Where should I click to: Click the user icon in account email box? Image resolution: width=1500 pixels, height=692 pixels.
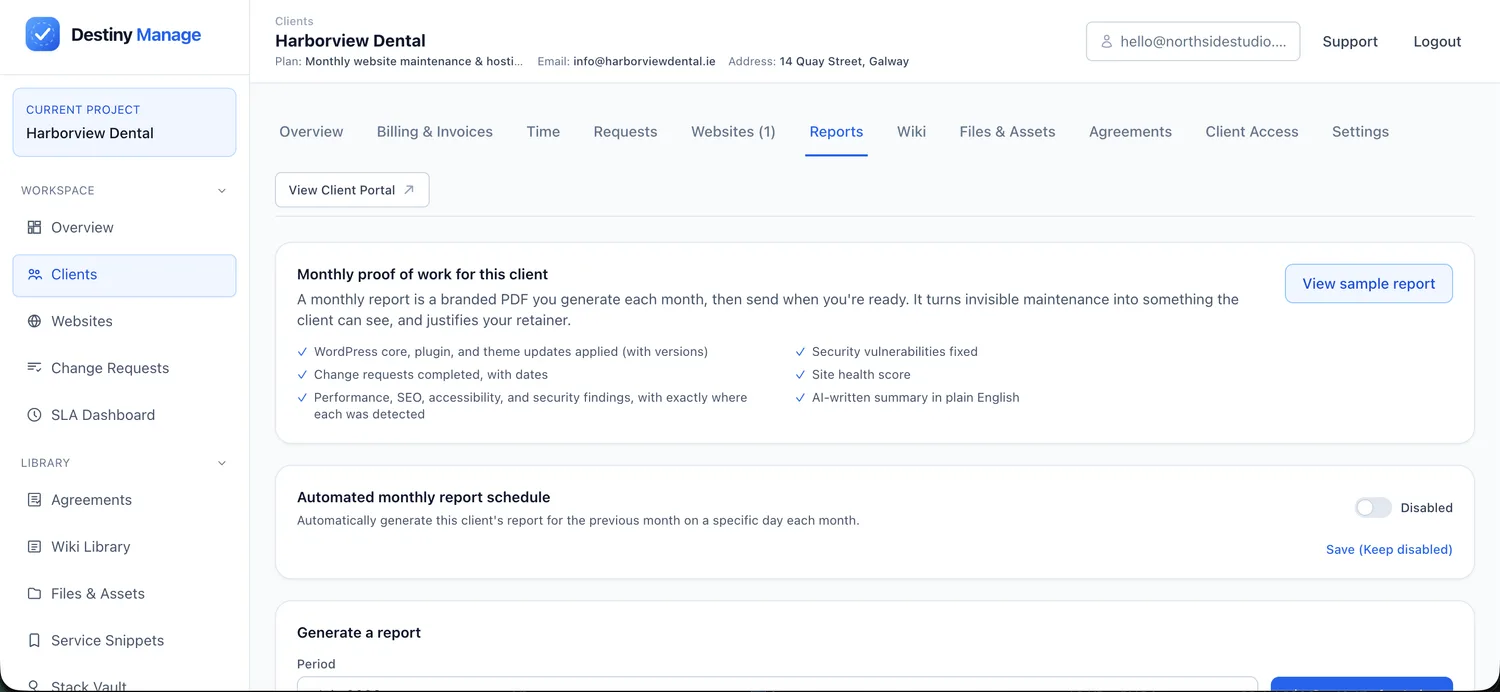tap(1107, 42)
